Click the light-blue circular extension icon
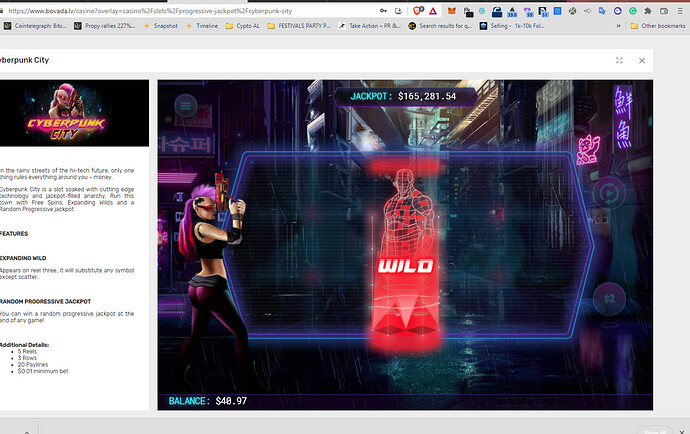 coord(482,11)
